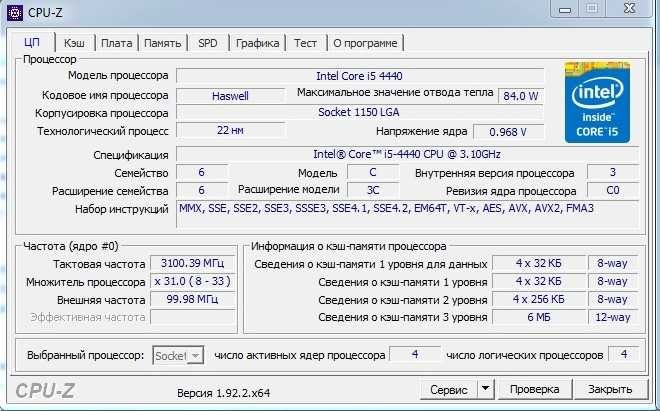Screen dimensions: 660x411
Task: Click the CPU-Z app icon in title bar
Action: click(x=15, y=13)
